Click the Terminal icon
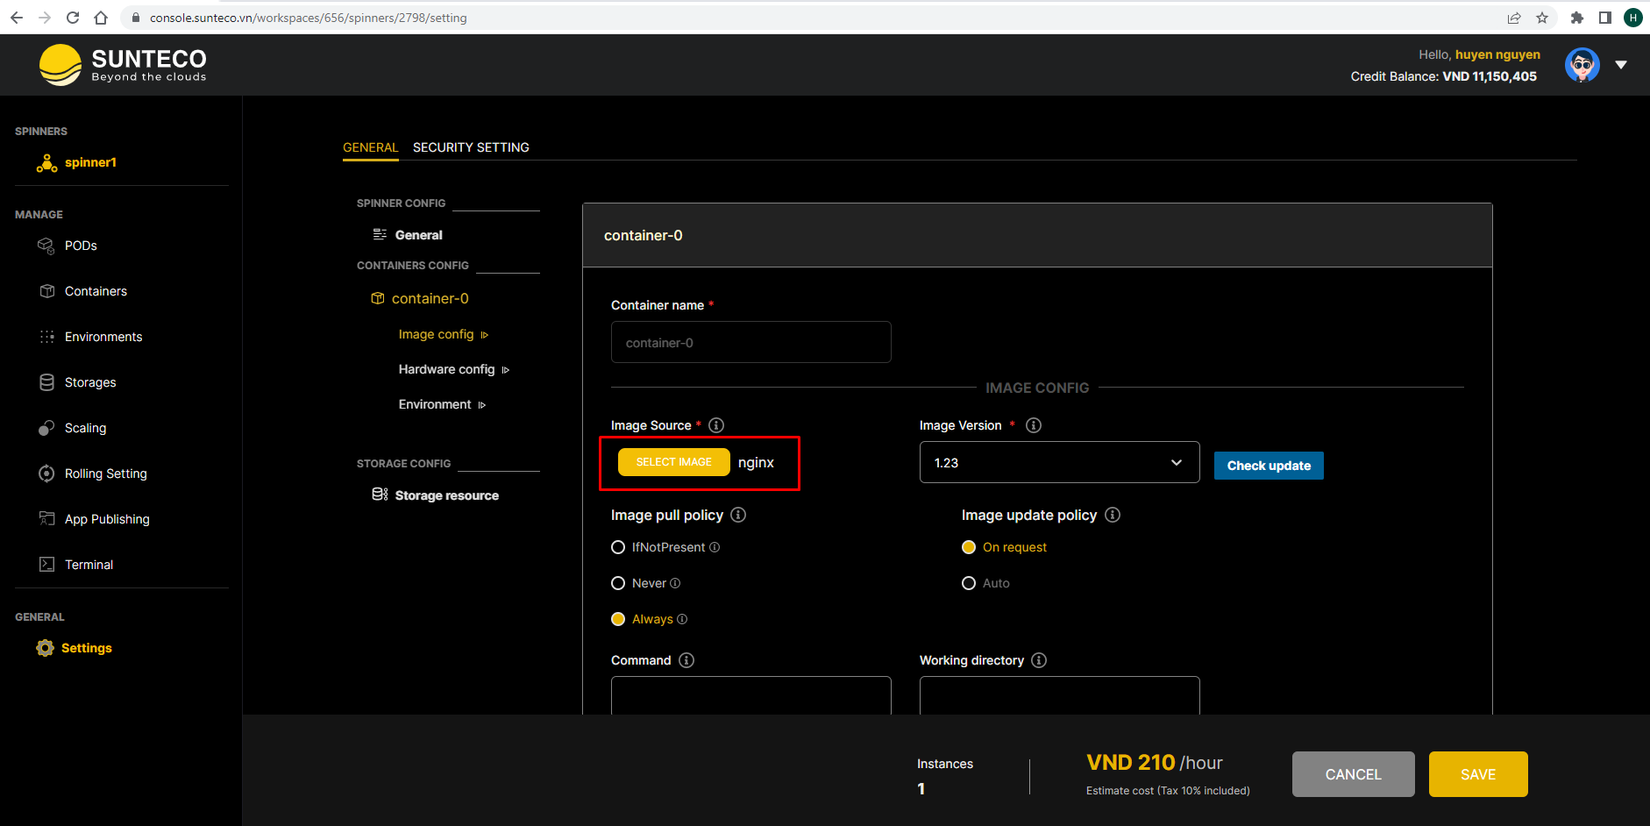 [x=46, y=565]
